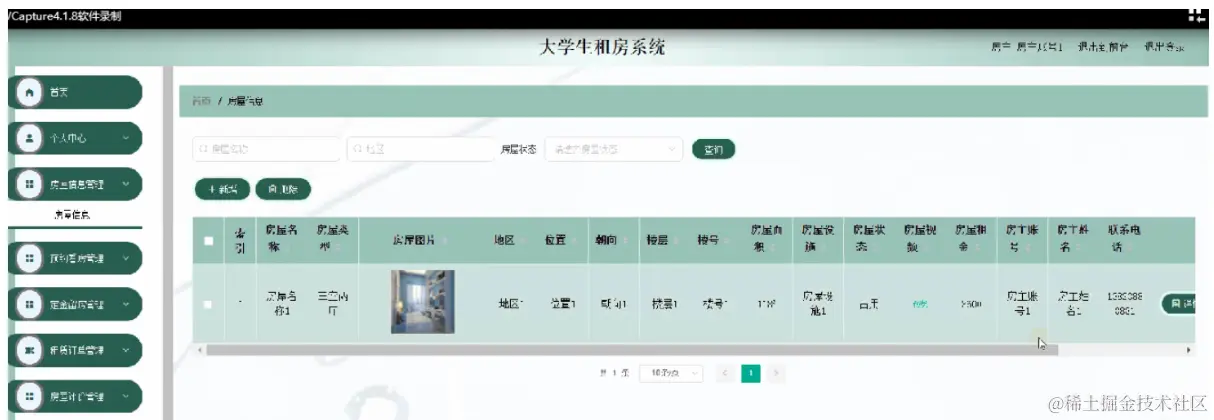This screenshot has height=420, width=1214.
Task: Click the 首页 breadcrumb link
Action: [201, 101]
